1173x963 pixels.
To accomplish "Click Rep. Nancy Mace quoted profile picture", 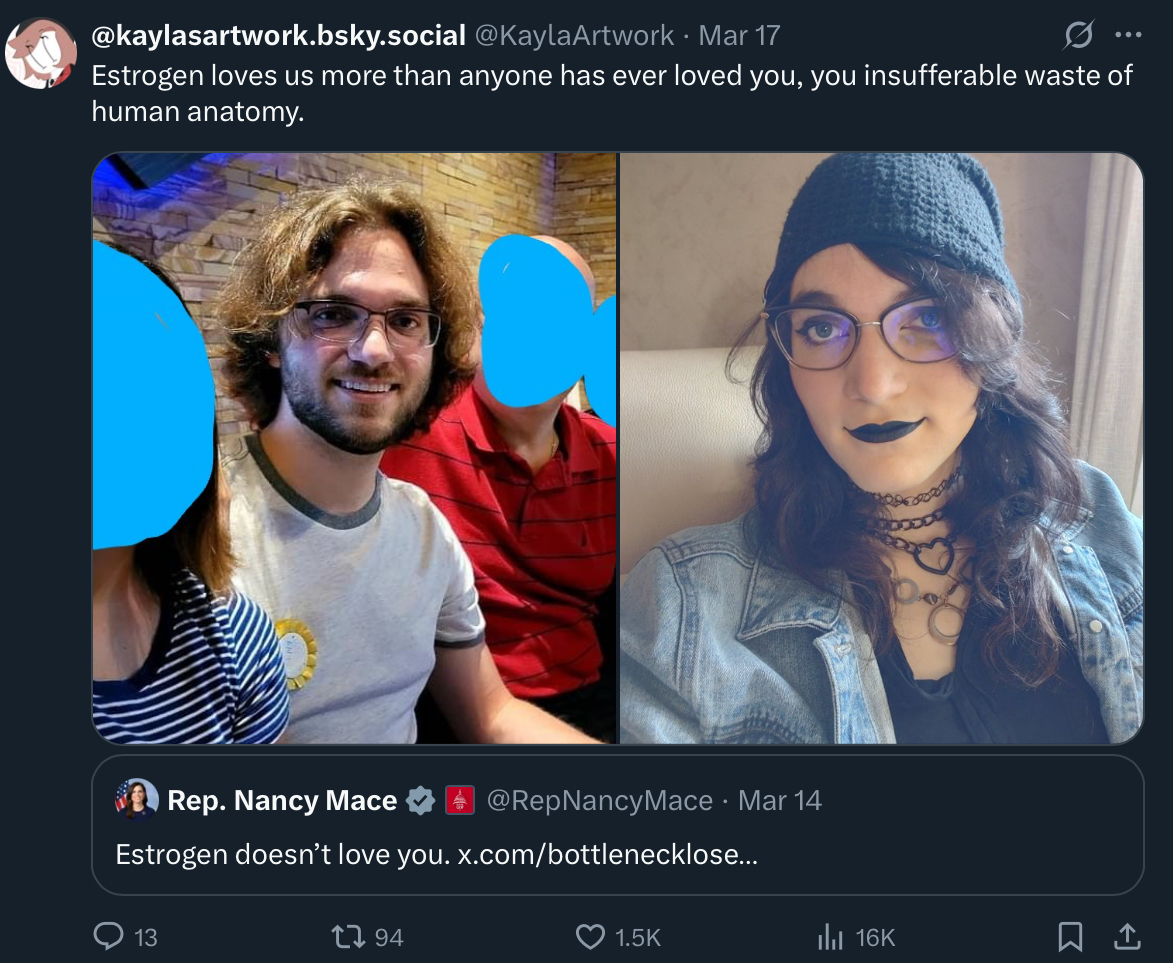I will pos(137,800).
